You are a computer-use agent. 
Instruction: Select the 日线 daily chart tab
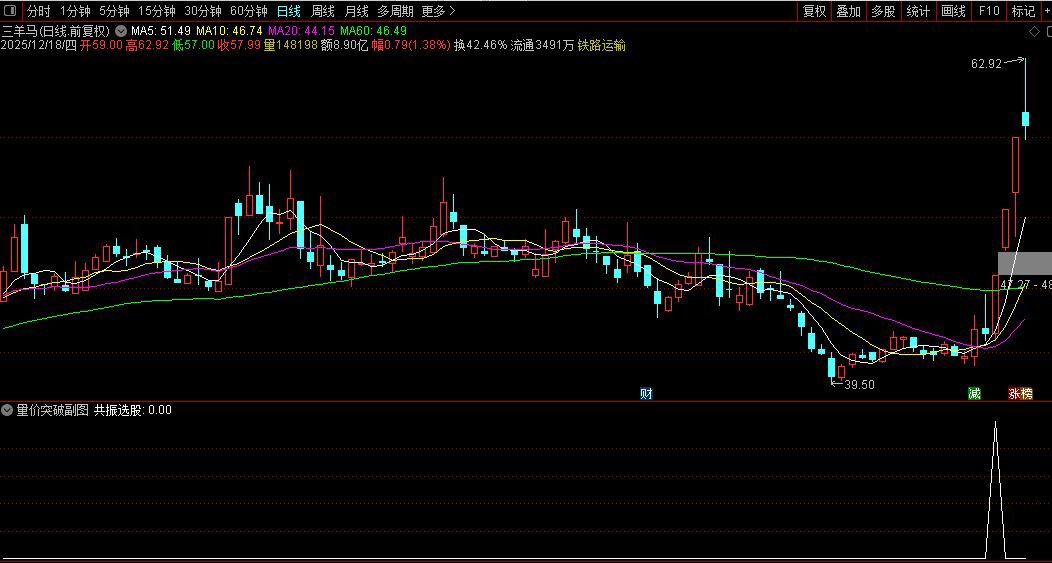[x=288, y=11]
